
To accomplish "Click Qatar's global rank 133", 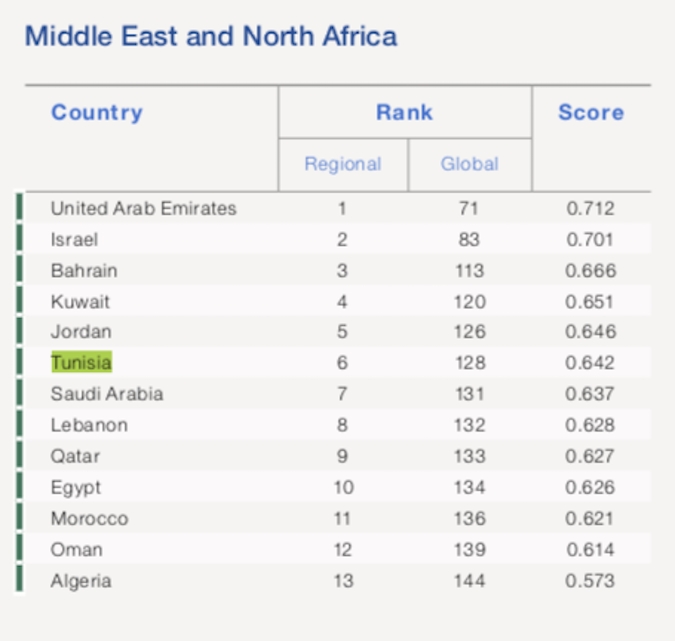I will pos(470,456).
